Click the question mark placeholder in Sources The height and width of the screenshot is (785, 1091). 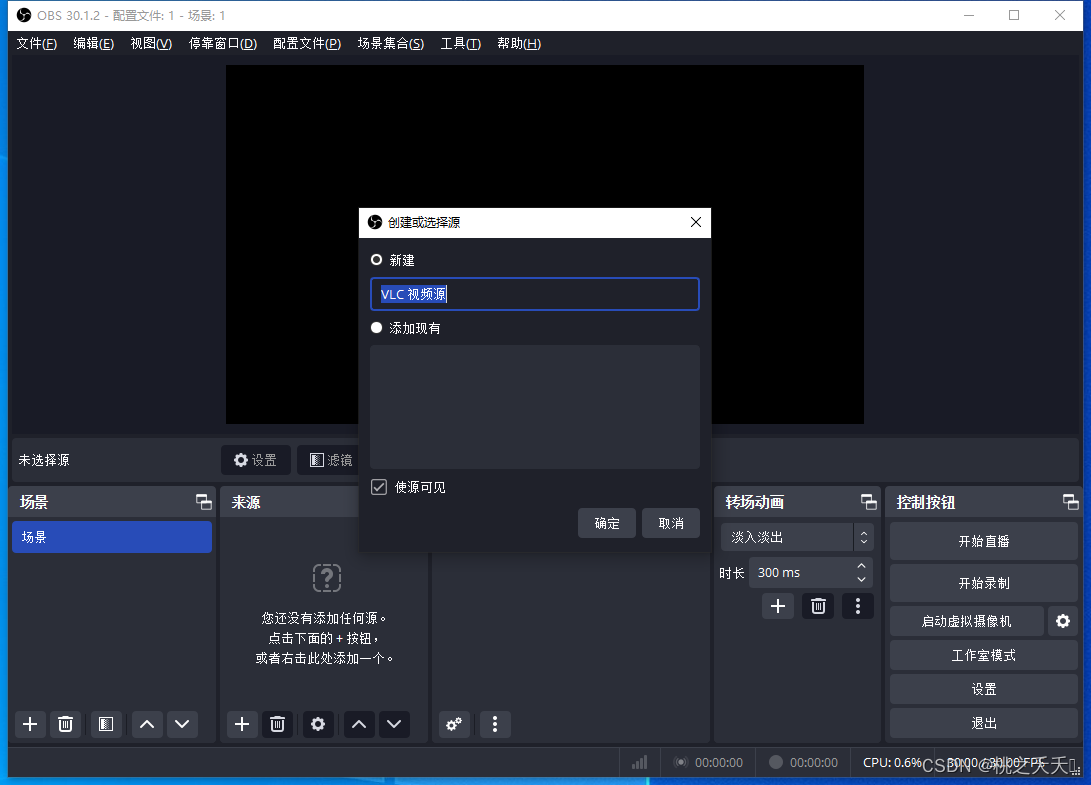(x=327, y=578)
